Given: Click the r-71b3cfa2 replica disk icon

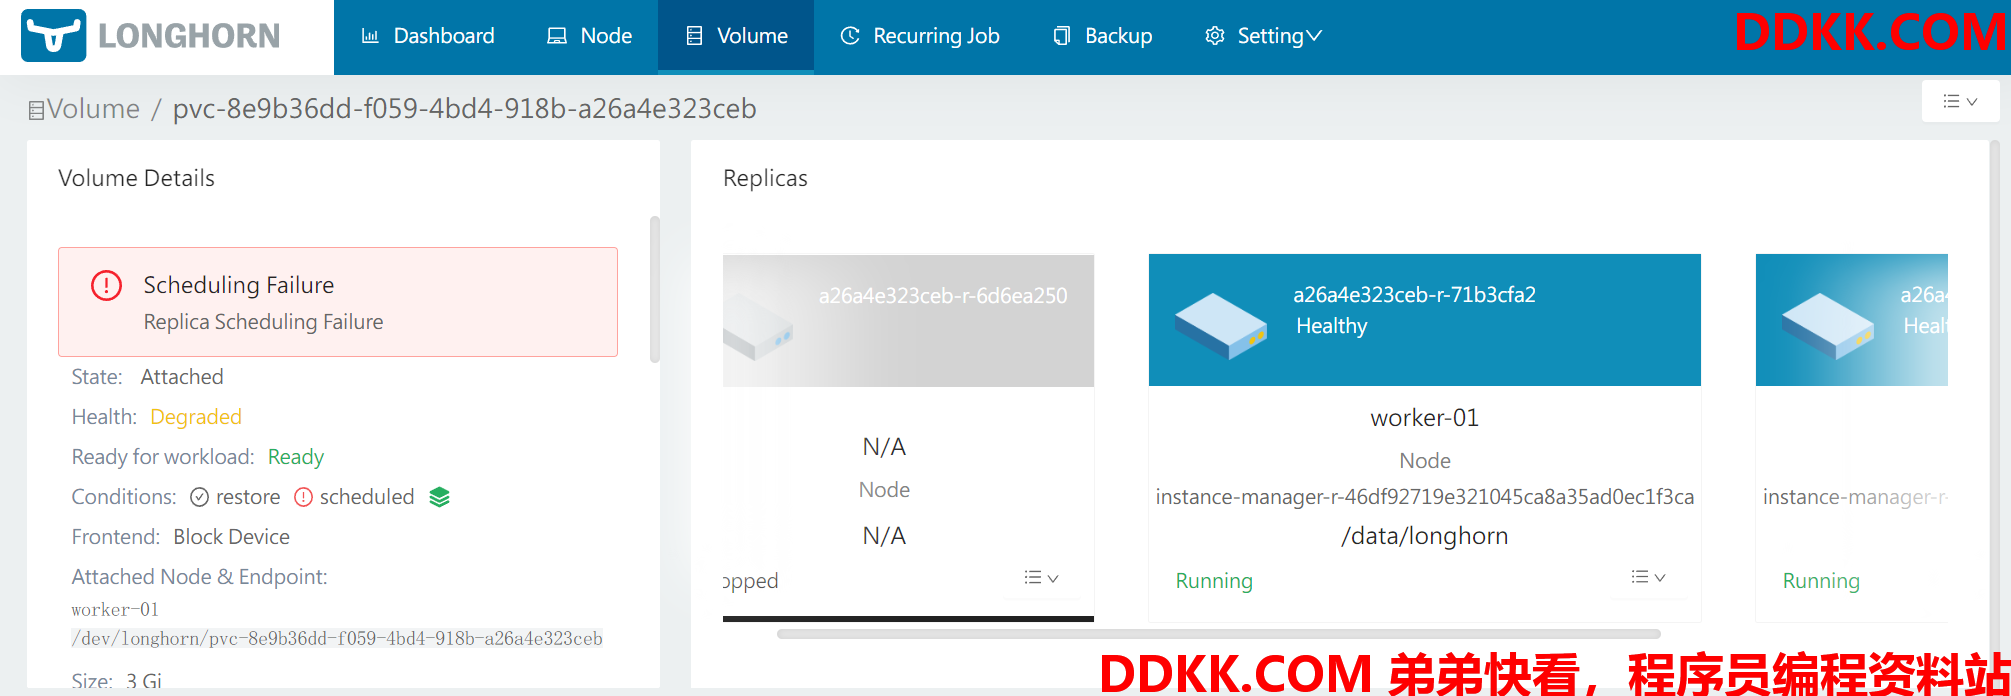Looking at the screenshot, I should coord(1220,326).
